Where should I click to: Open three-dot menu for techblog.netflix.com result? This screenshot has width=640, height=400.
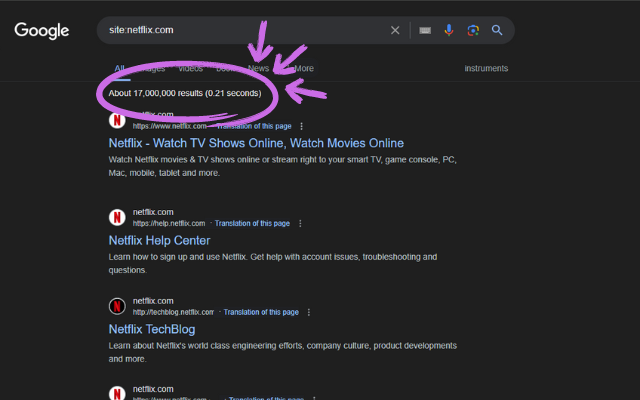point(309,312)
